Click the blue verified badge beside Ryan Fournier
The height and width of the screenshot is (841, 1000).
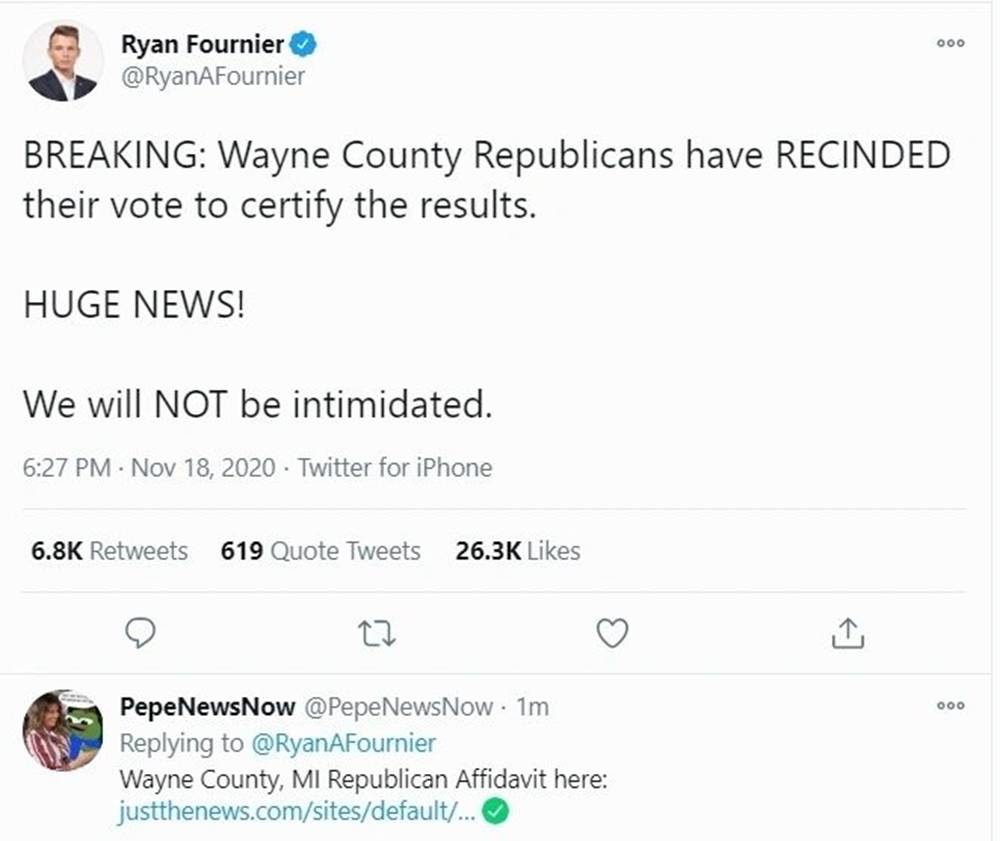303,44
